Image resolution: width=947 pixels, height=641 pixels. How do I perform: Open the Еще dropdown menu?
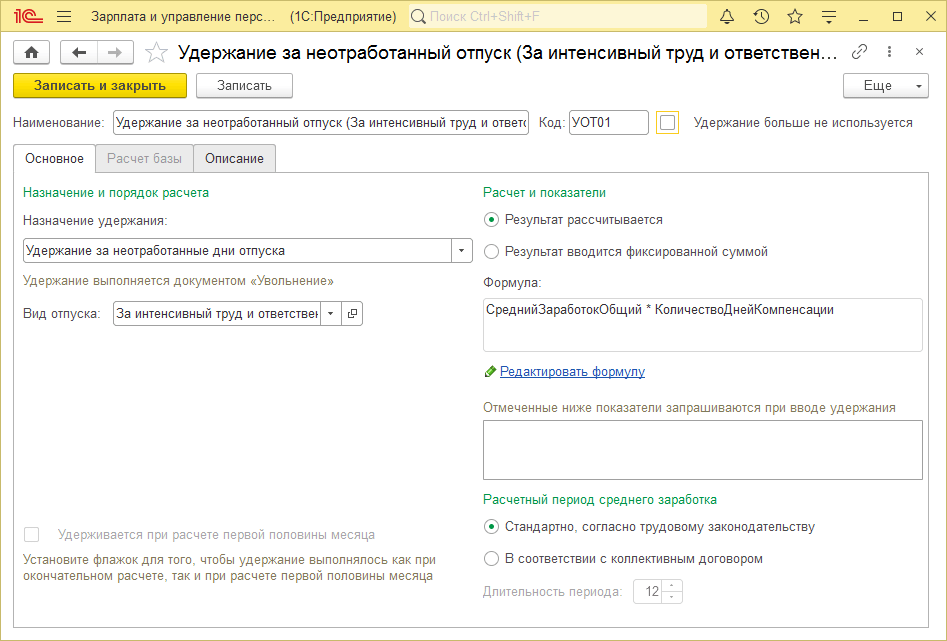click(x=885, y=86)
